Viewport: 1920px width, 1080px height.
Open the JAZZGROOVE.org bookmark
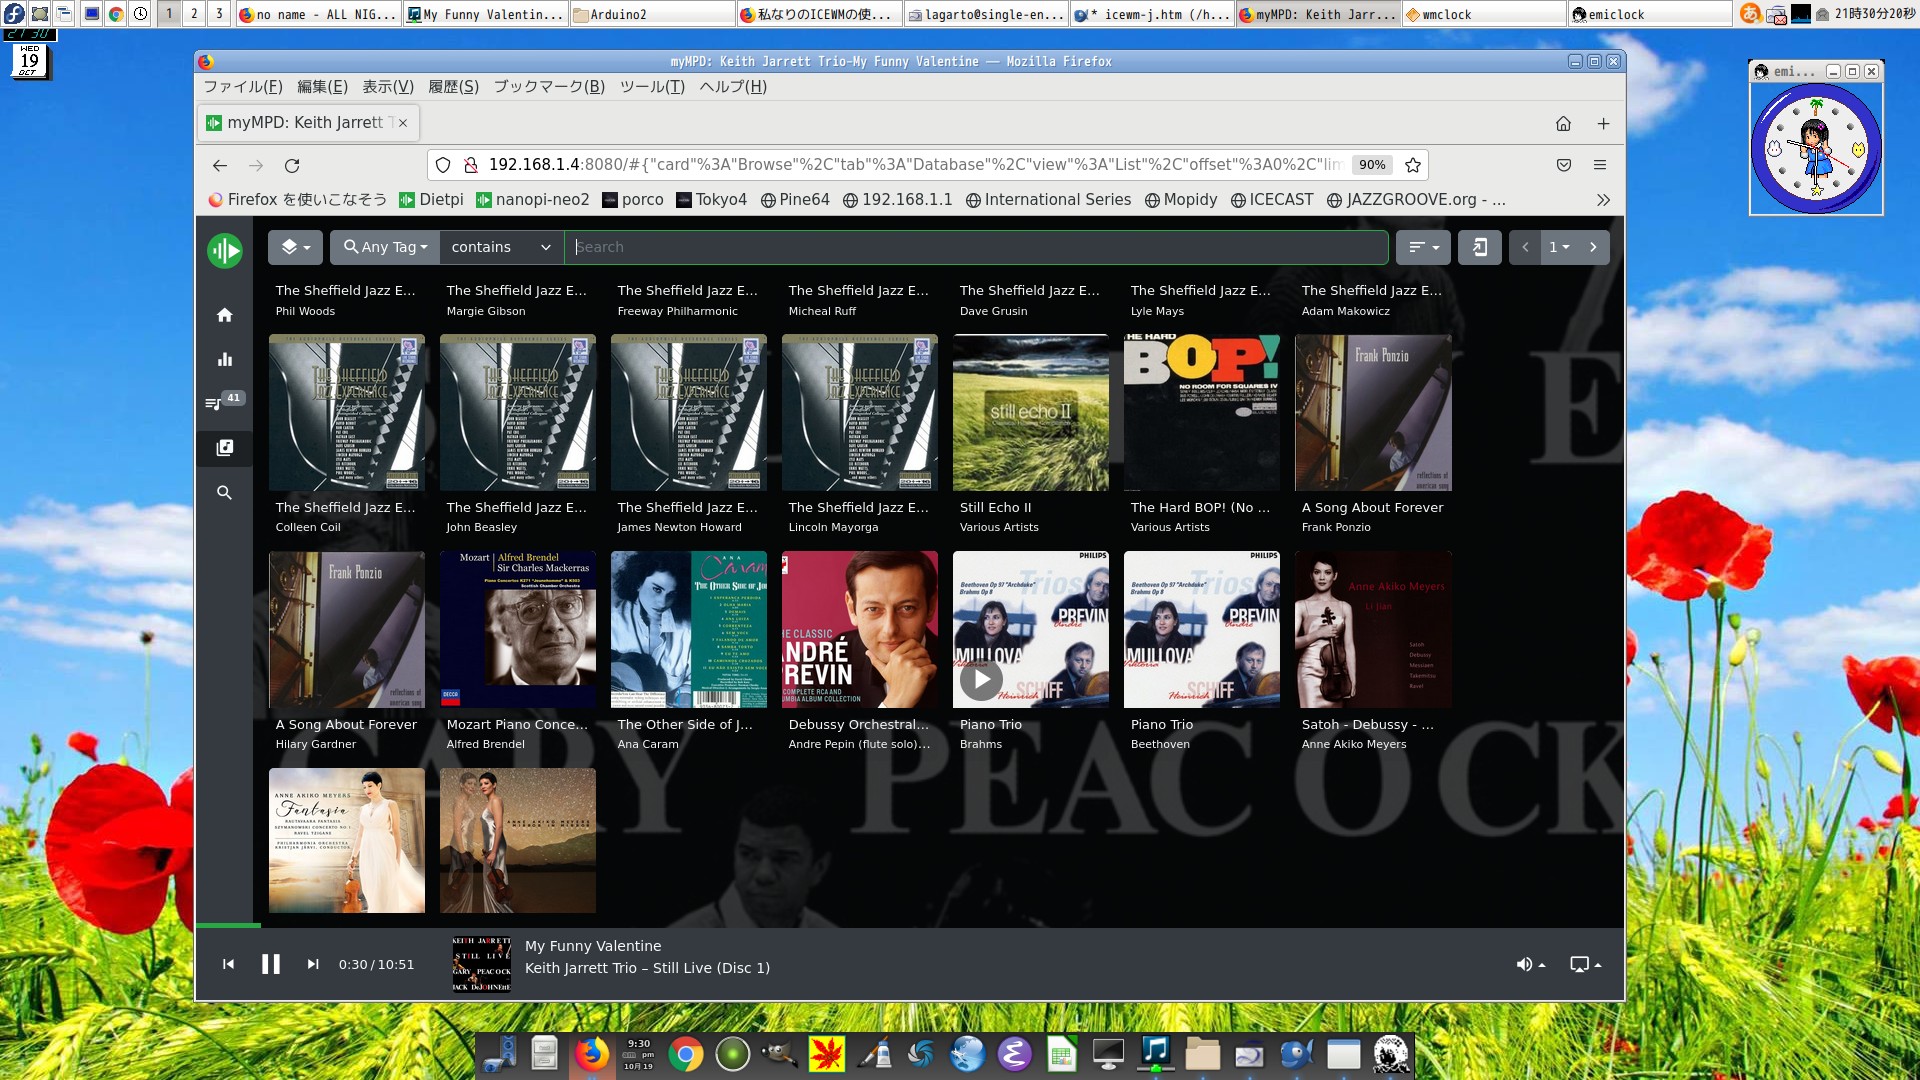click(1416, 199)
